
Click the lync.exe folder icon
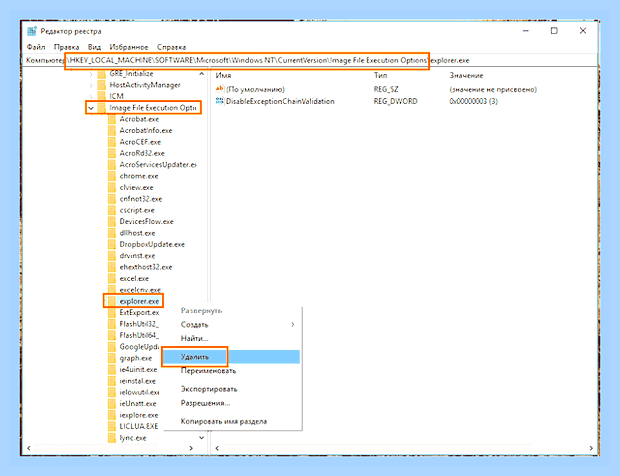tap(112, 438)
